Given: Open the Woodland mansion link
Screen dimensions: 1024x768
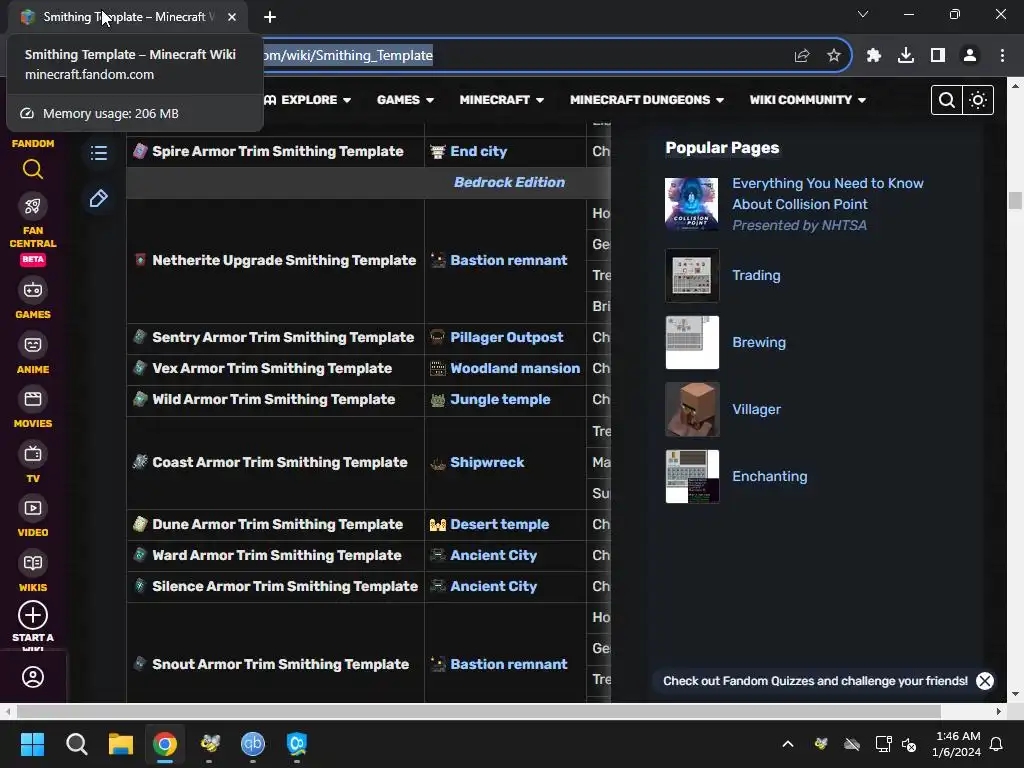Looking at the screenshot, I should tap(515, 368).
